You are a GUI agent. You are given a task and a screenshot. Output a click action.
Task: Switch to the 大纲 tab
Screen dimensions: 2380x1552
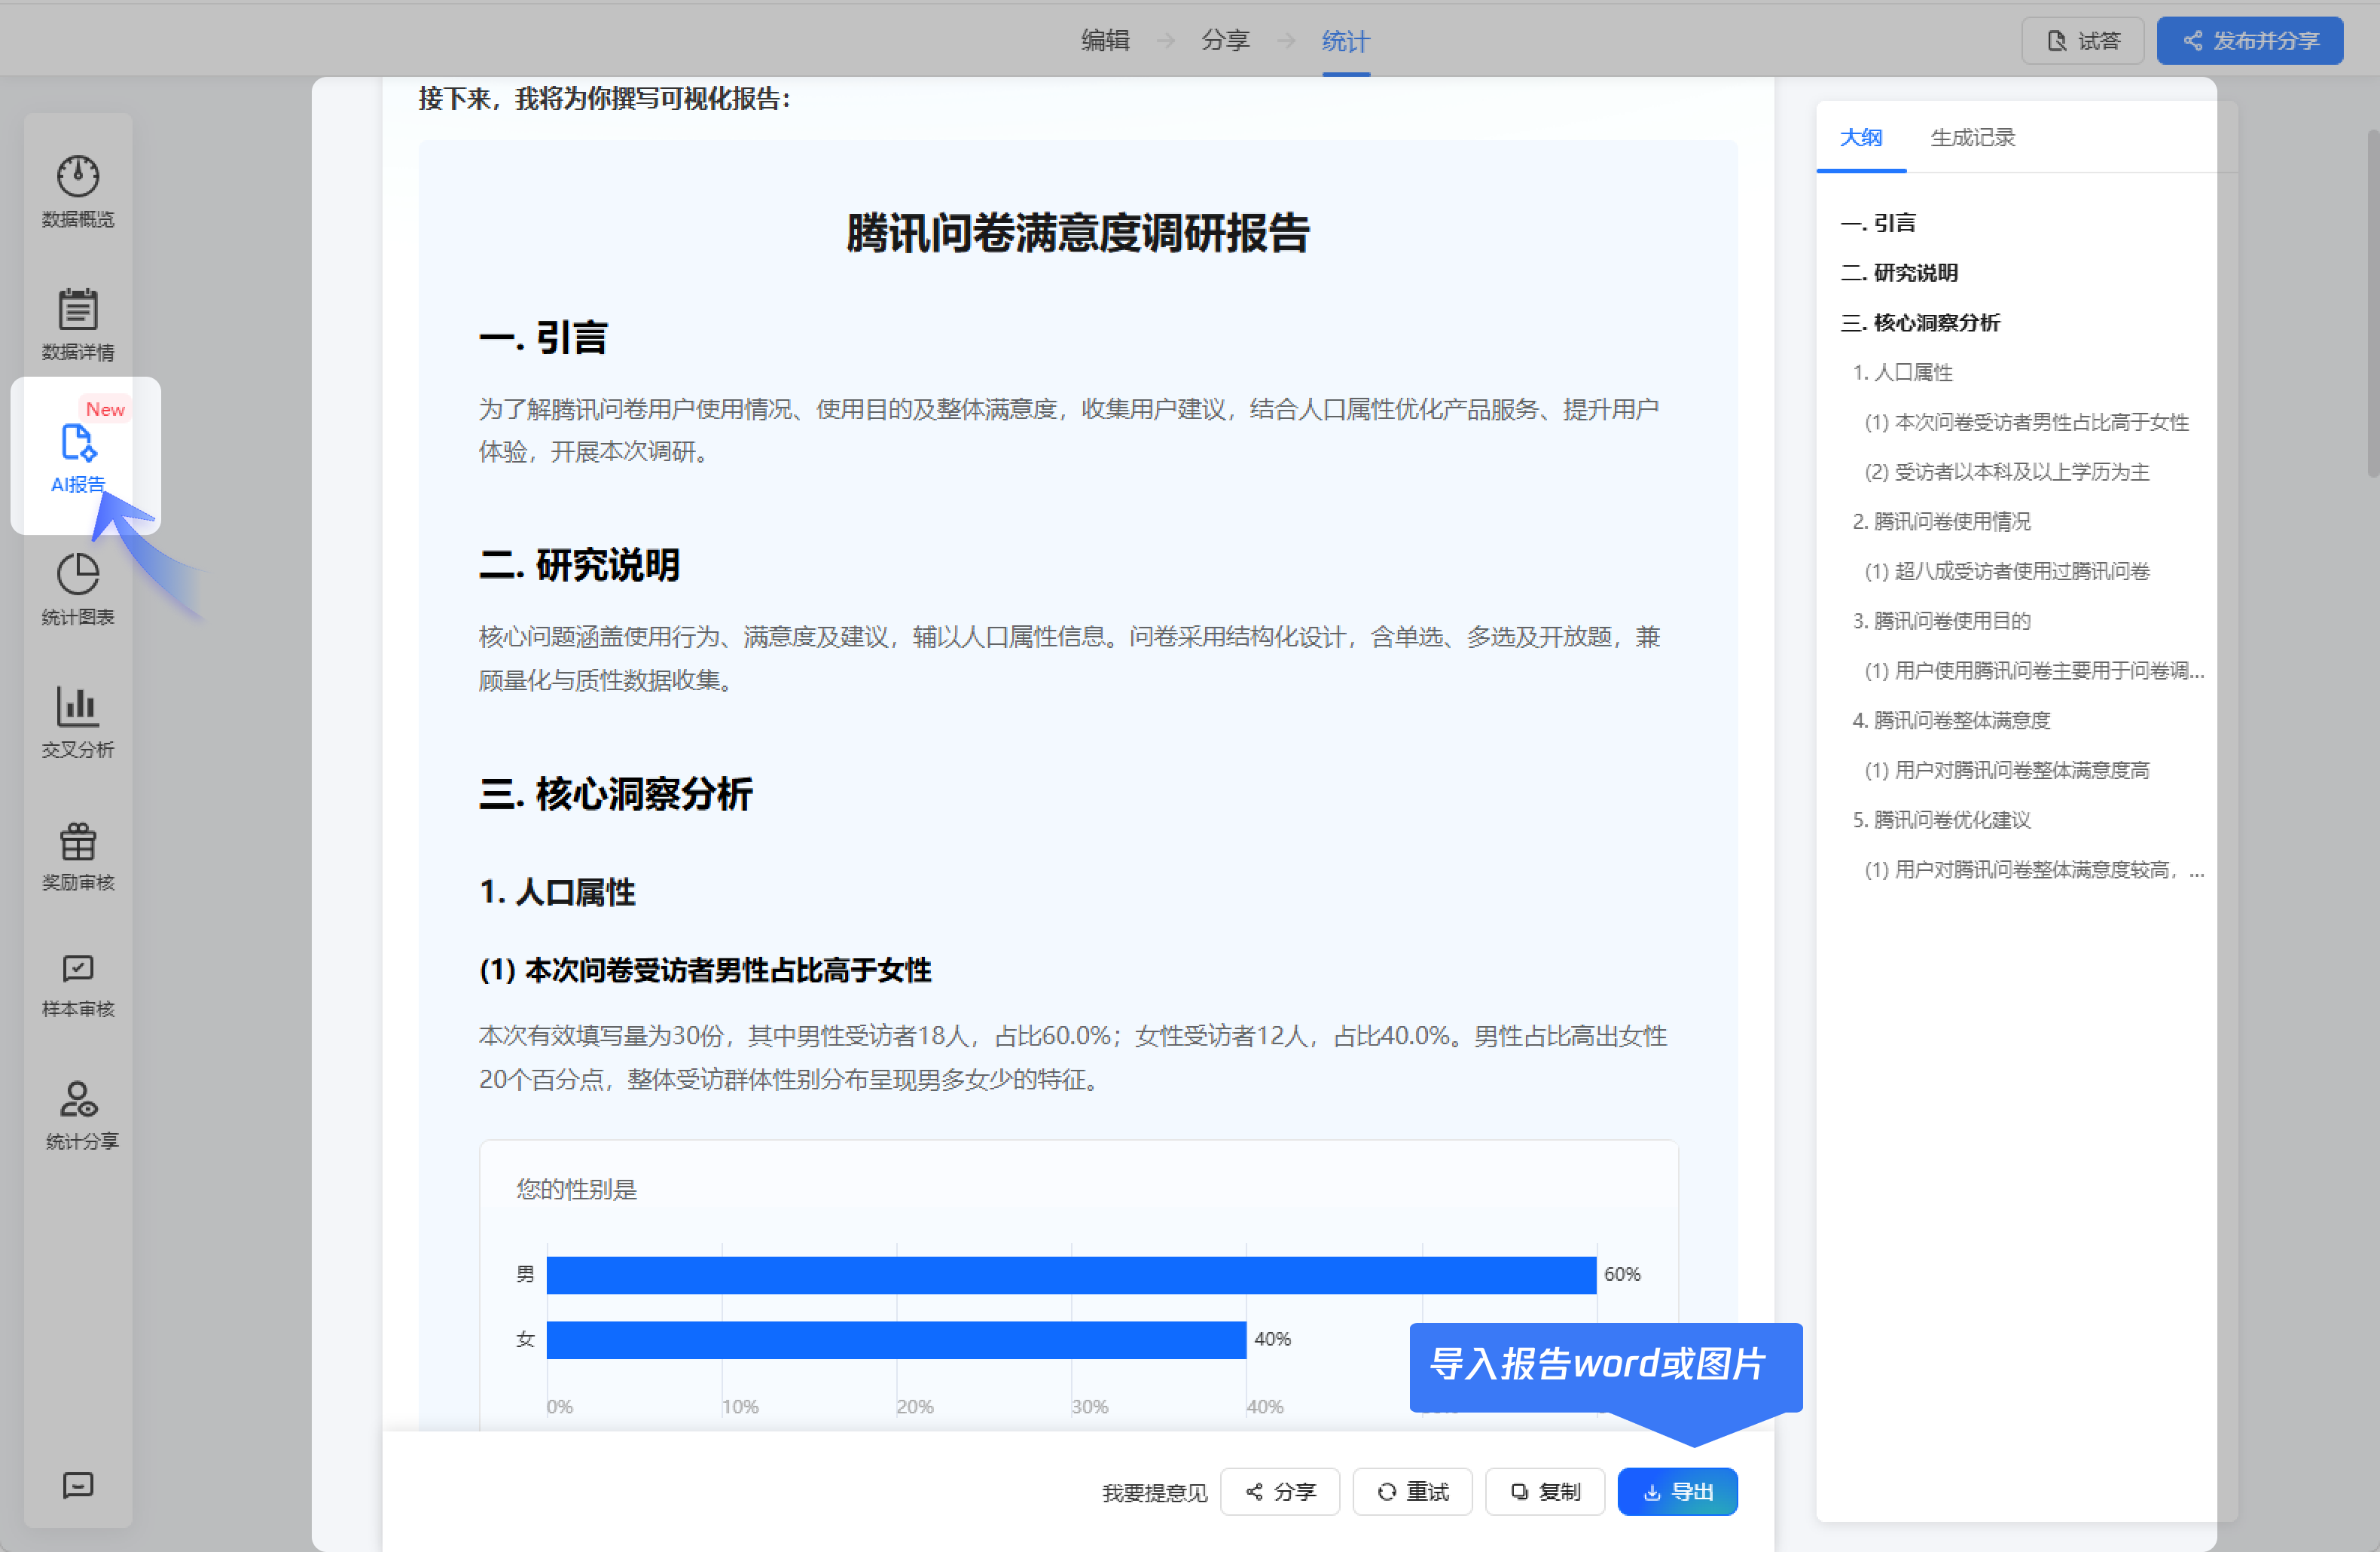coord(1861,138)
